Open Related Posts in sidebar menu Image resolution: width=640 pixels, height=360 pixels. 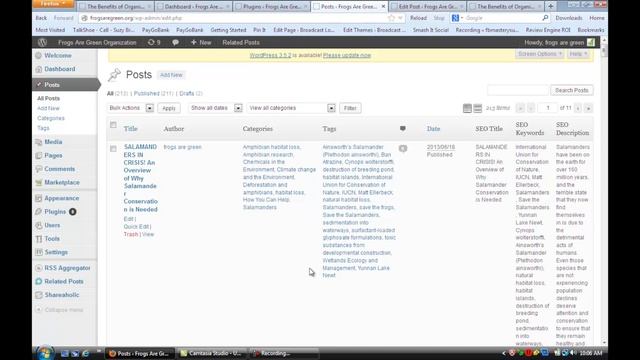coord(64,282)
